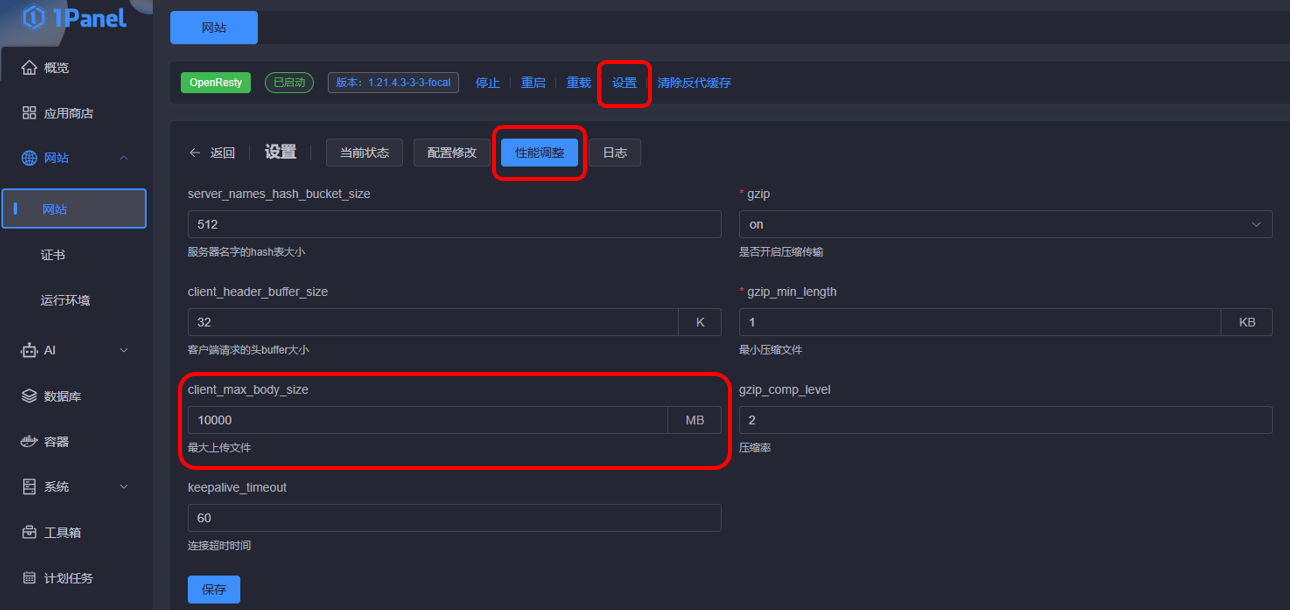
Task: Click the green OpenResty tag
Action: [x=216, y=83]
